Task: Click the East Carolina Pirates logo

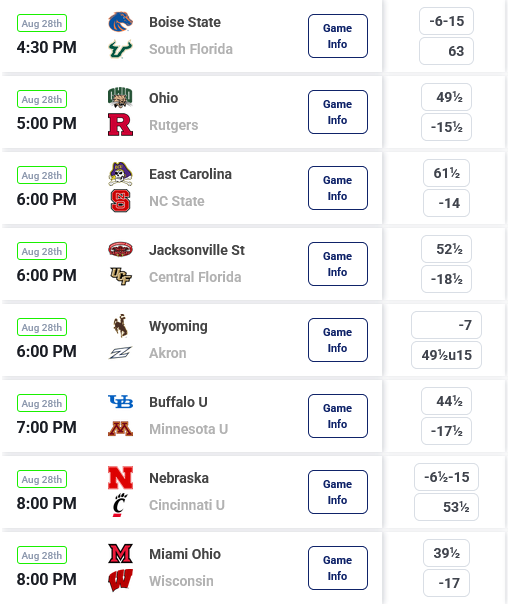Action: pyautogui.click(x=121, y=174)
